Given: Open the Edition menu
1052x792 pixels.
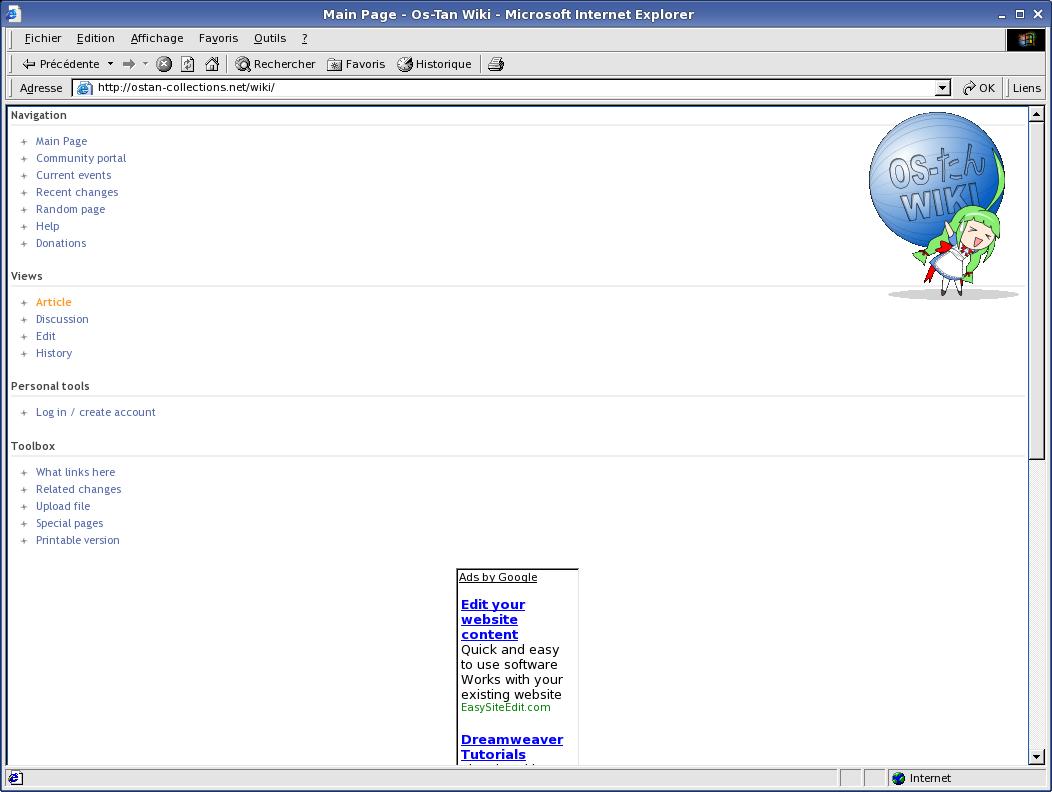Looking at the screenshot, I should (x=95, y=38).
